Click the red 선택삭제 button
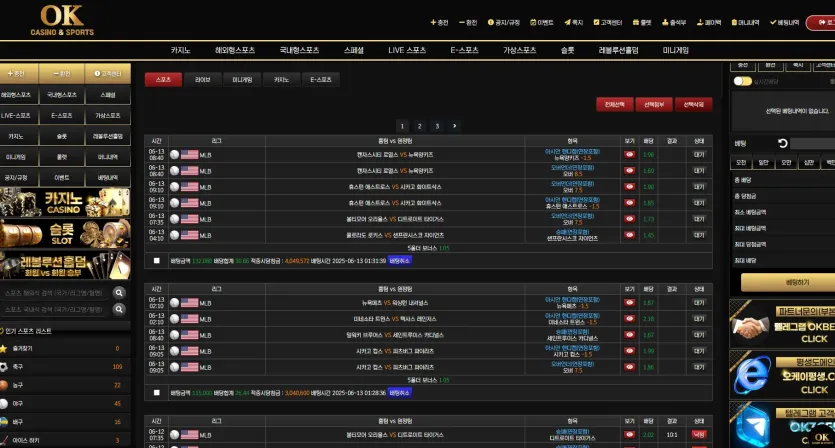The image size is (835, 448). 693,104
